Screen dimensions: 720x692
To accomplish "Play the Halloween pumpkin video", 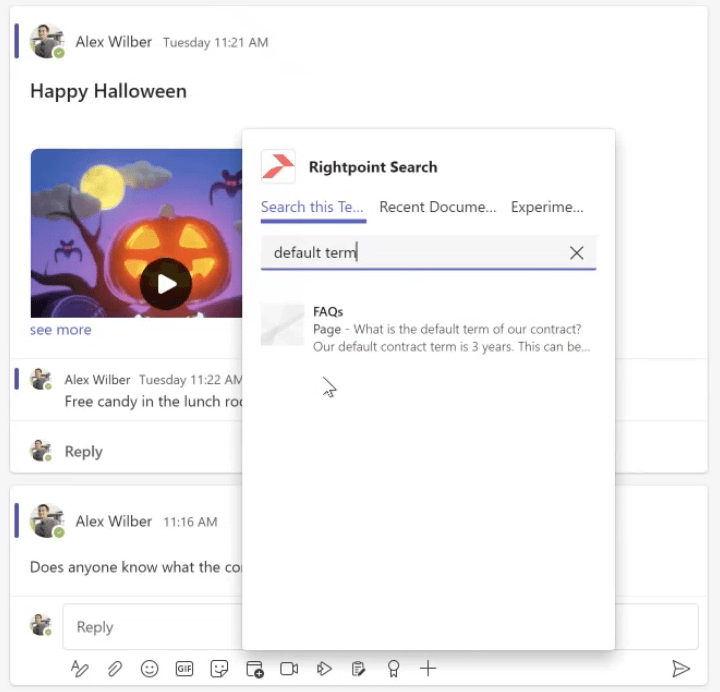I will coord(165,284).
